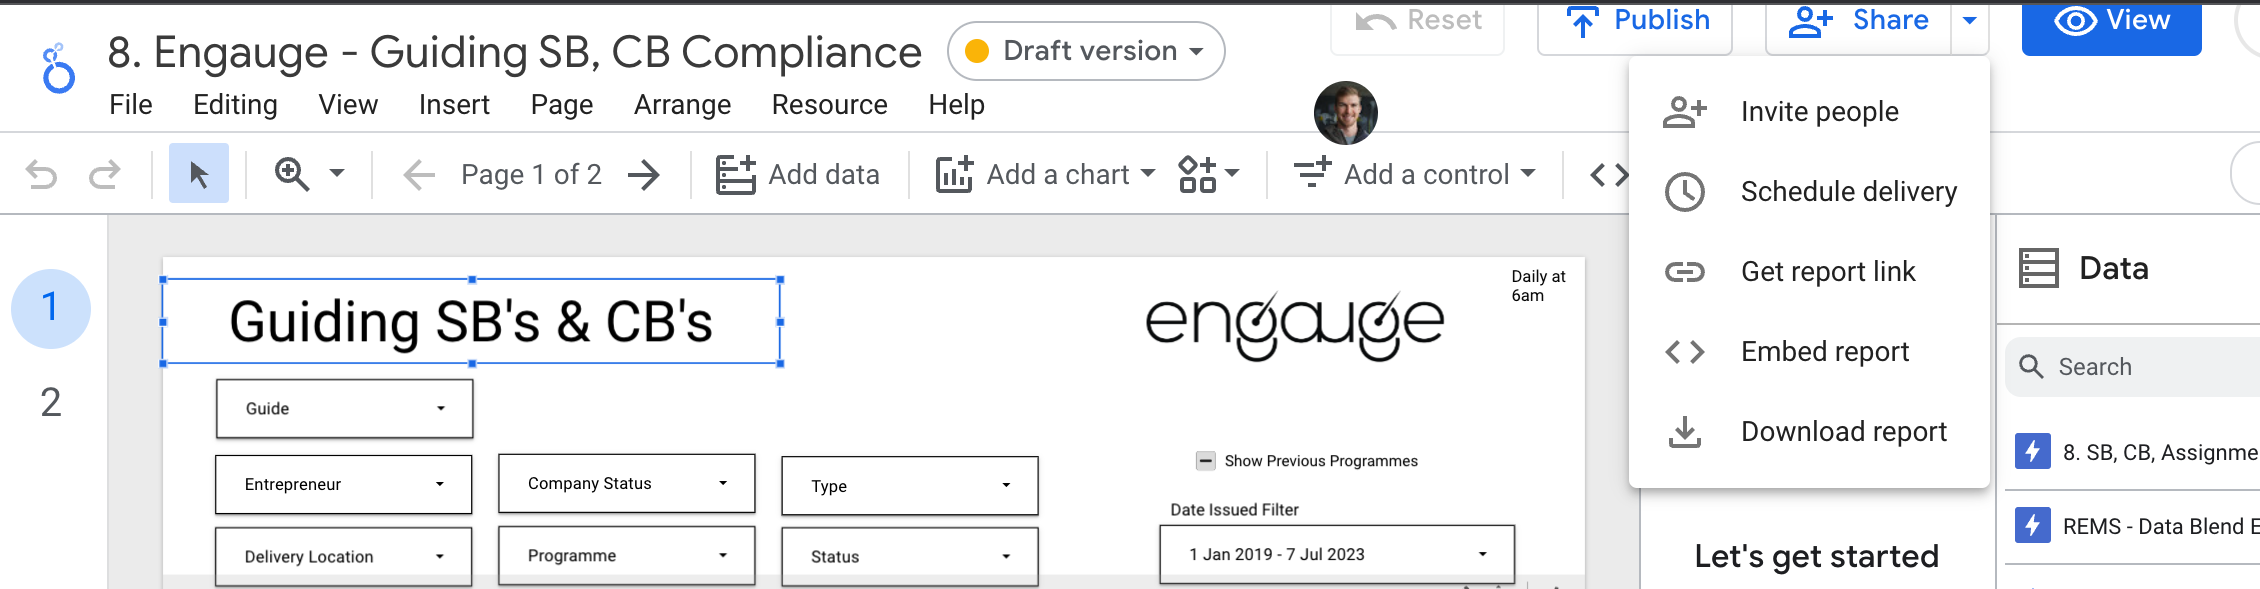2260x589 pixels.
Task: Choose Download report option
Action: (1843, 432)
